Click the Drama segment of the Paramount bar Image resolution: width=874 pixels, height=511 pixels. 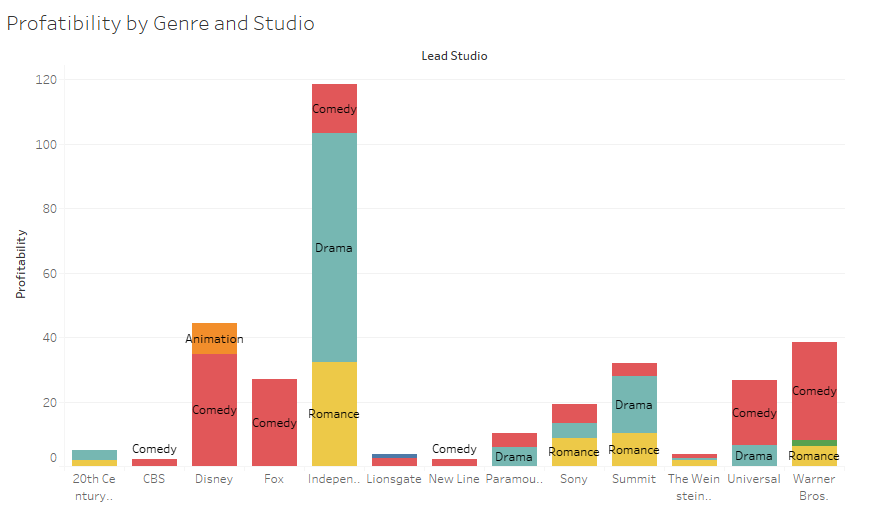point(514,457)
